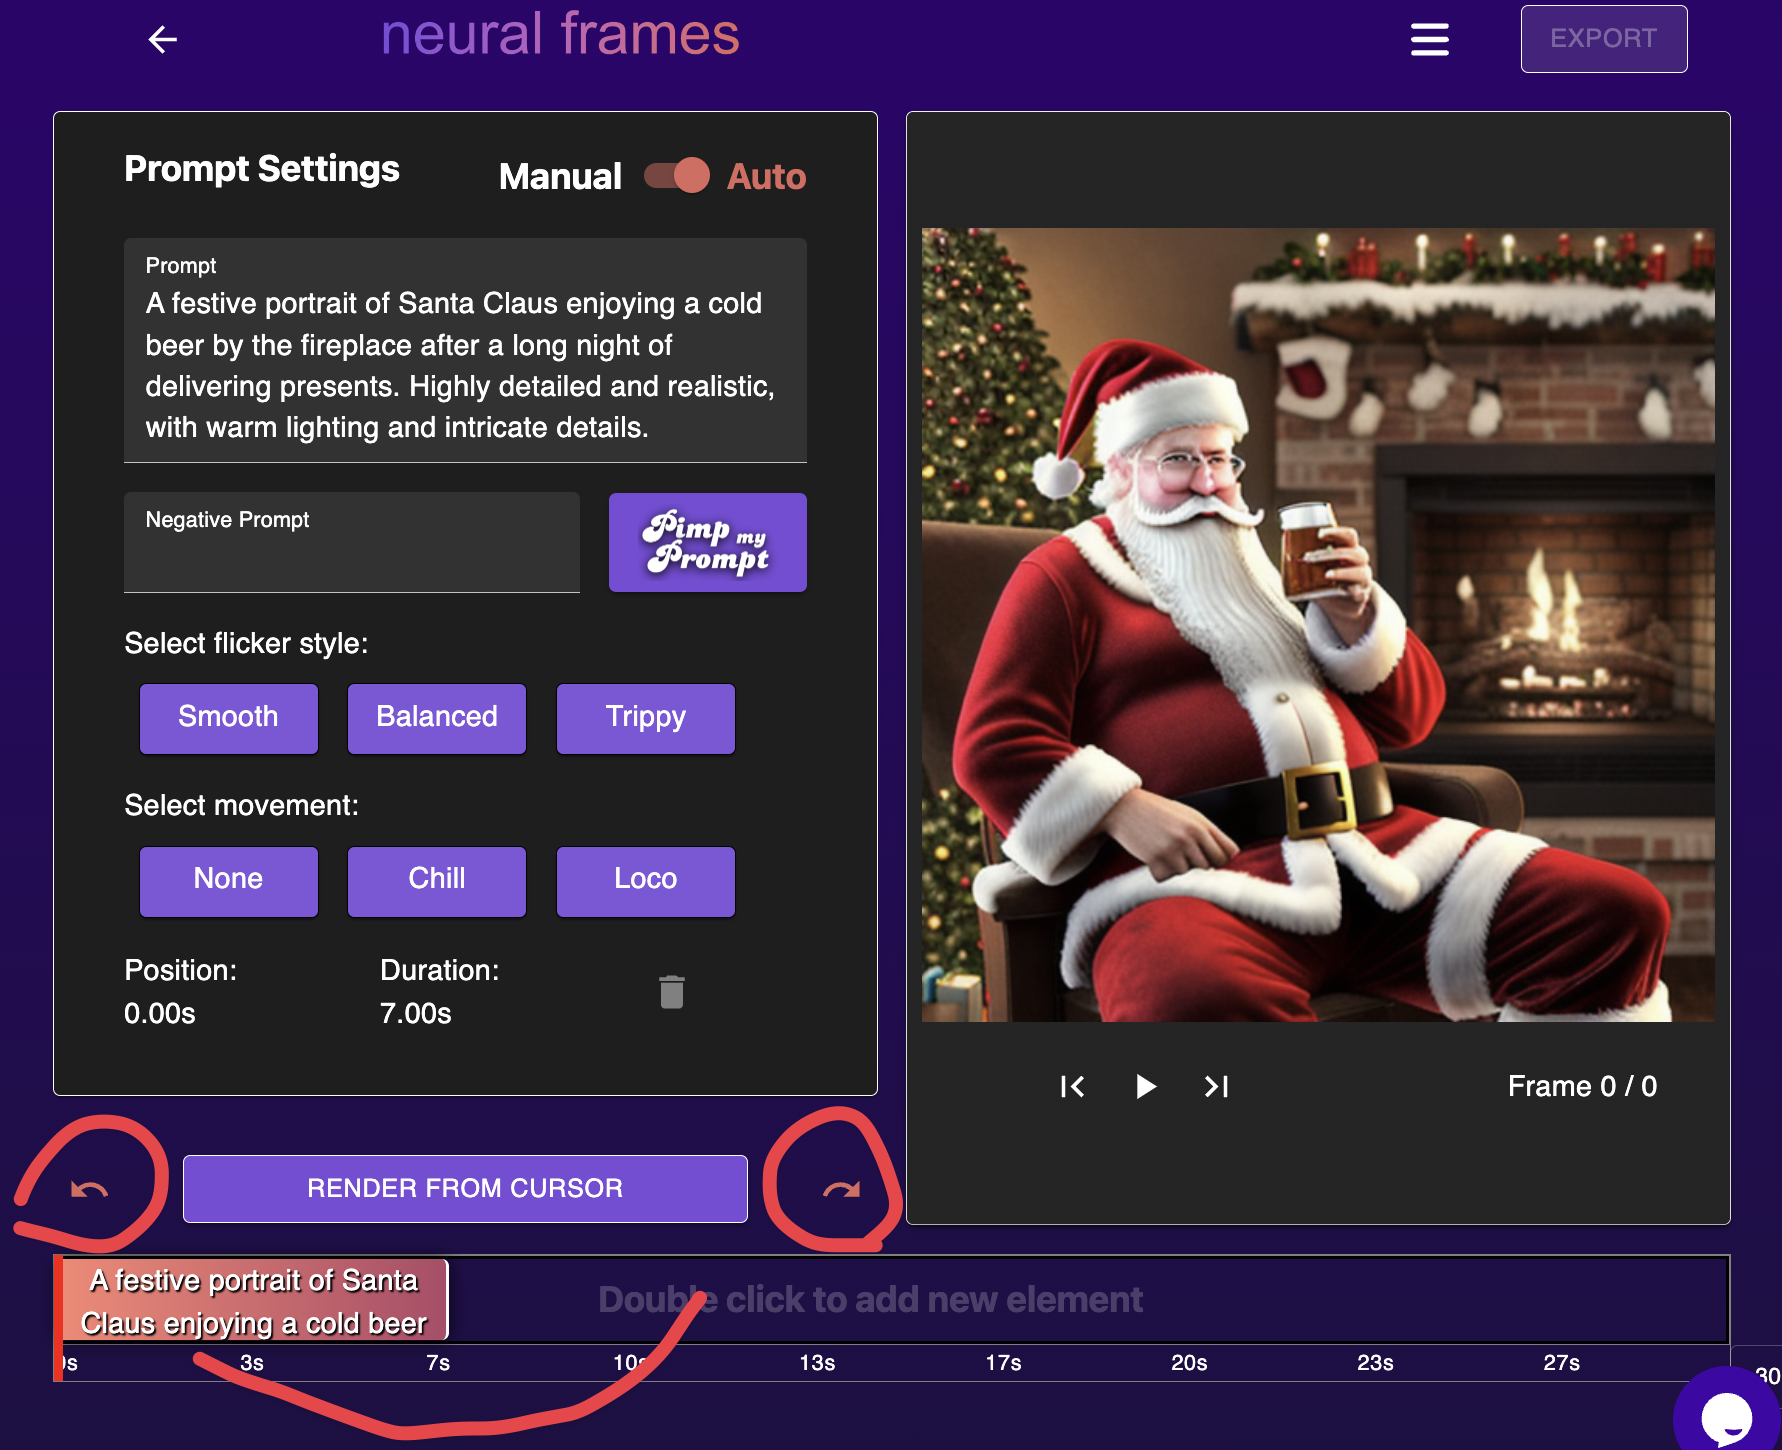This screenshot has height=1450, width=1782.
Task: Toggle the Manual/Auto switch
Action: pos(677,176)
